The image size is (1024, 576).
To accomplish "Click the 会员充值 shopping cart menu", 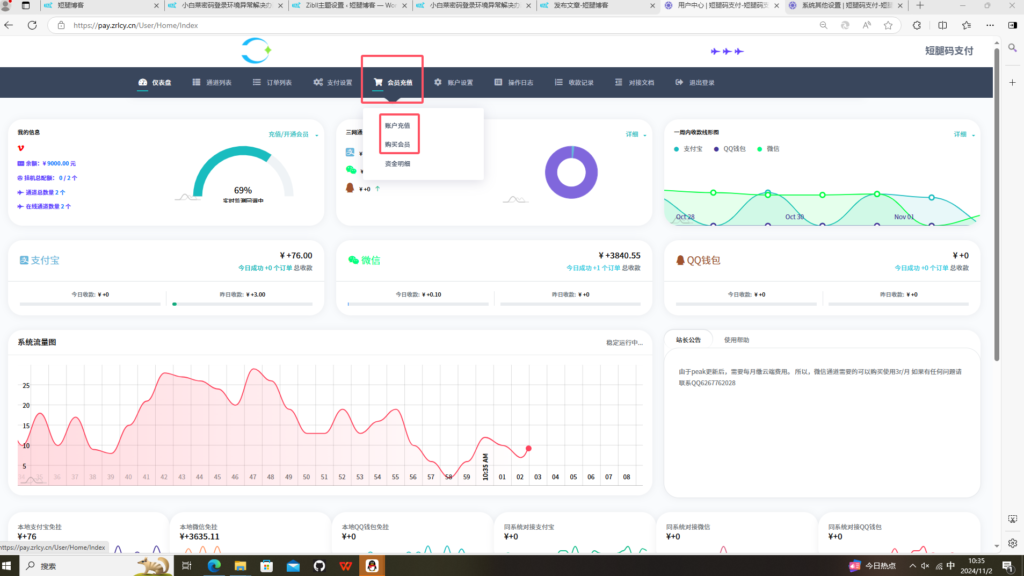I will [x=392, y=82].
